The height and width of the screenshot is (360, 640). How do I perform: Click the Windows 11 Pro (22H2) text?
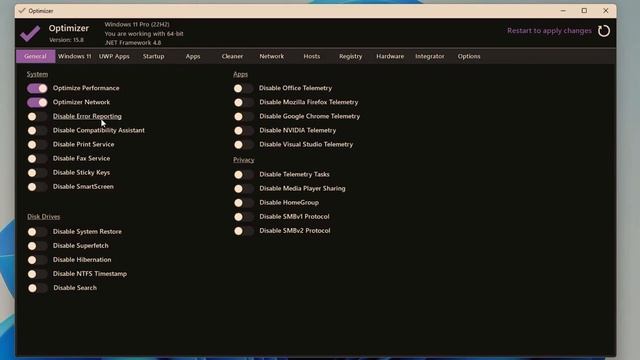point(137,24)
